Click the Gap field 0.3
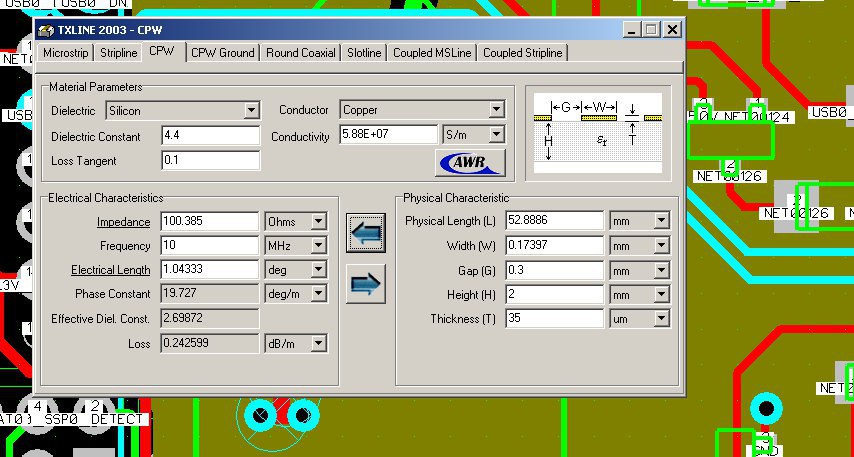This screenshot has height=457, width=854. (554, 270)
